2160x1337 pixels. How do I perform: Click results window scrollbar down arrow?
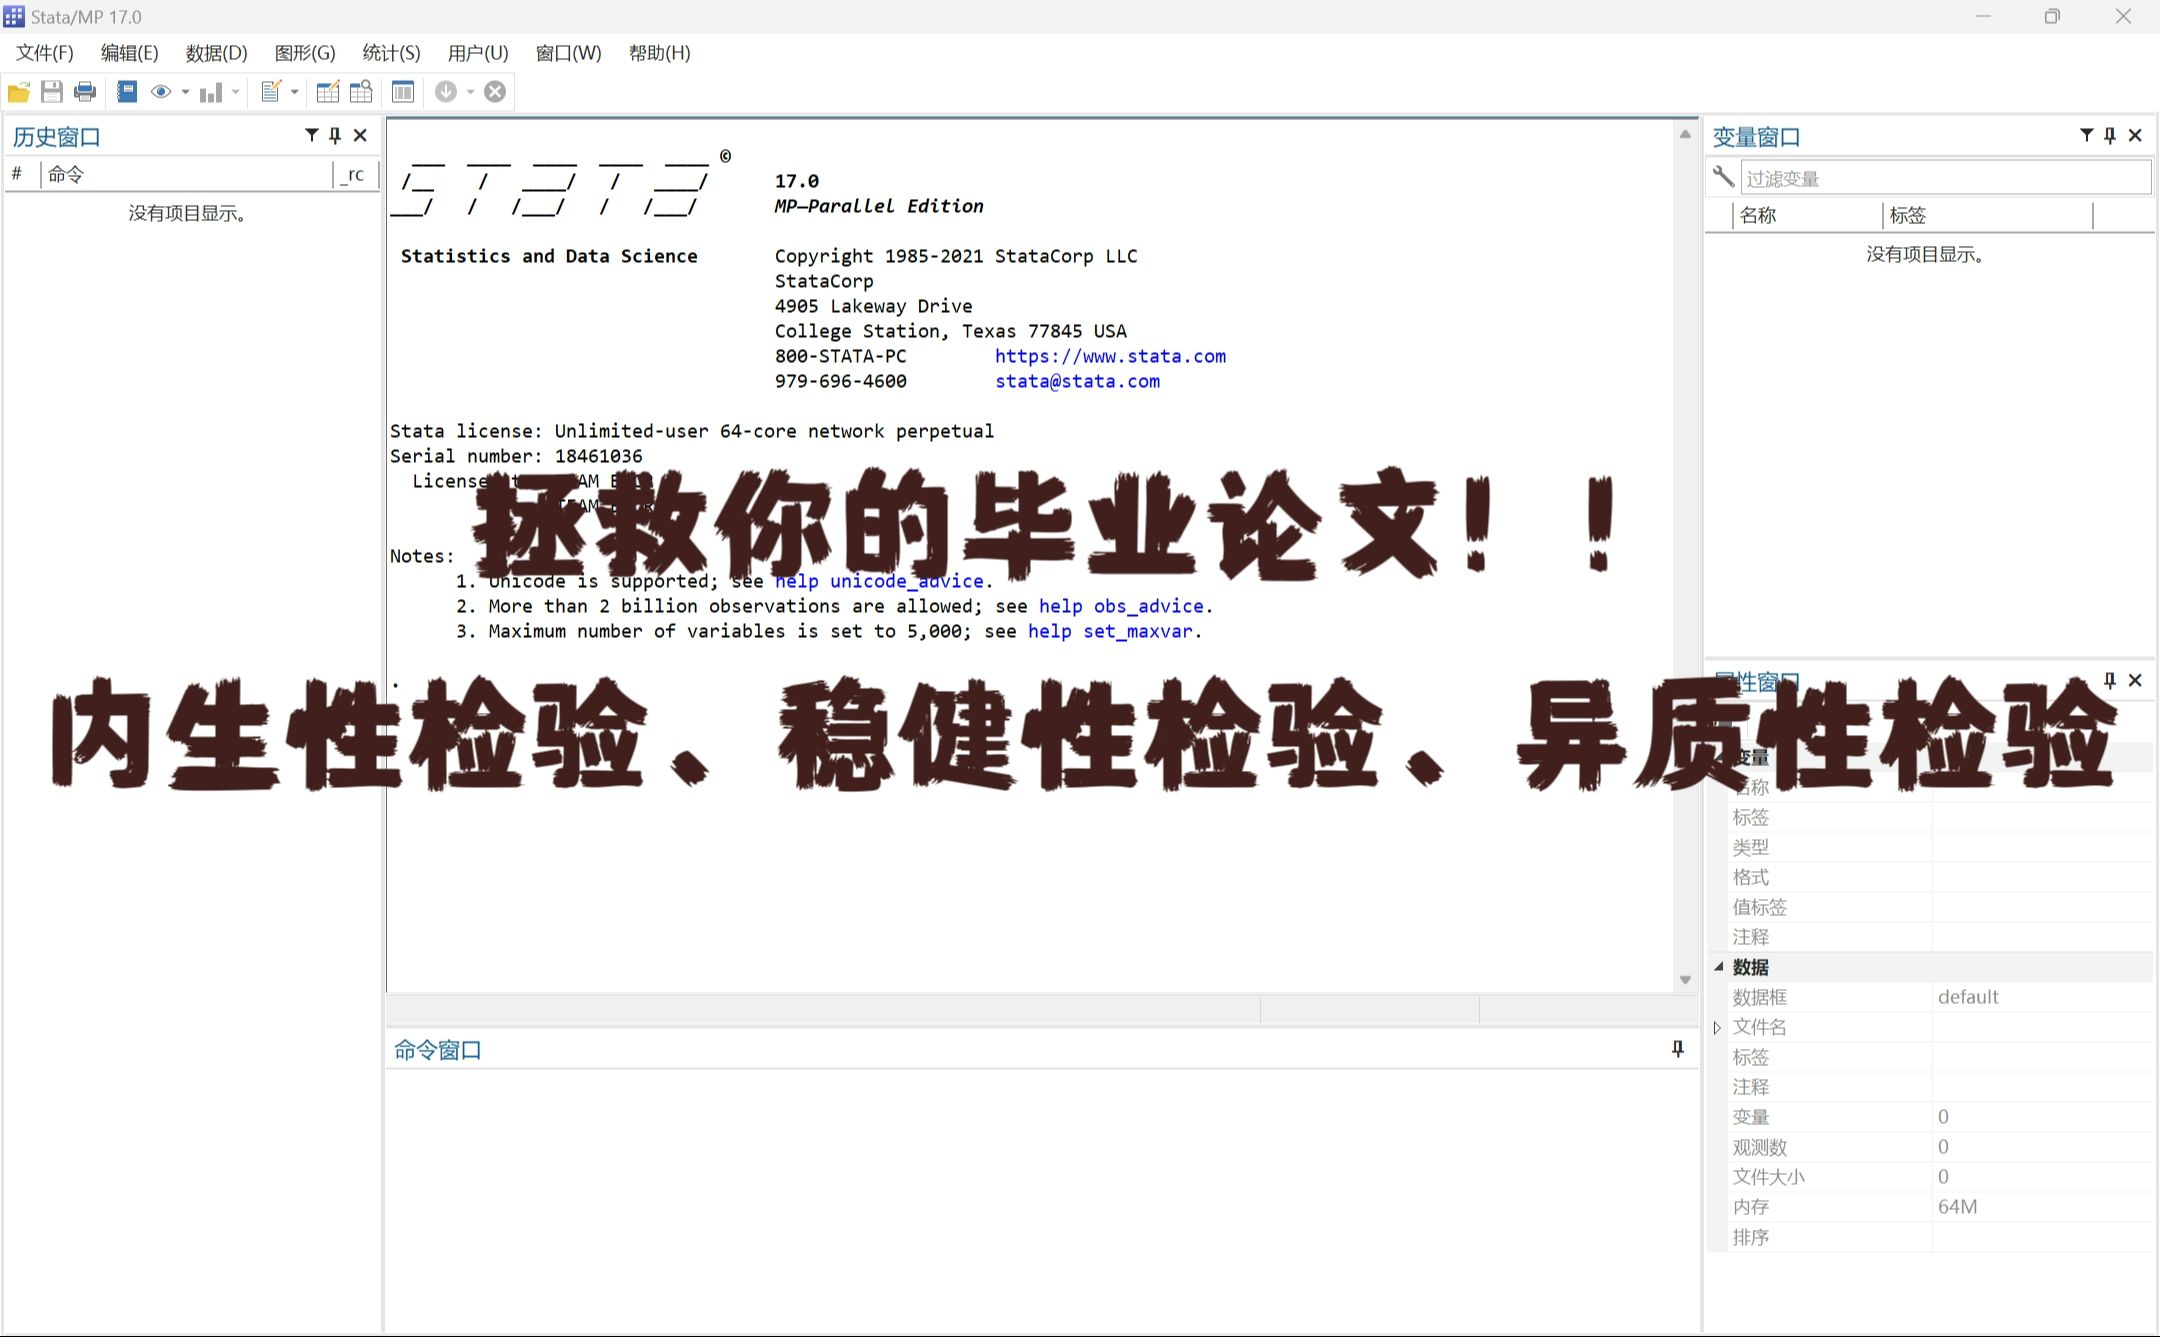point(1685,980)
